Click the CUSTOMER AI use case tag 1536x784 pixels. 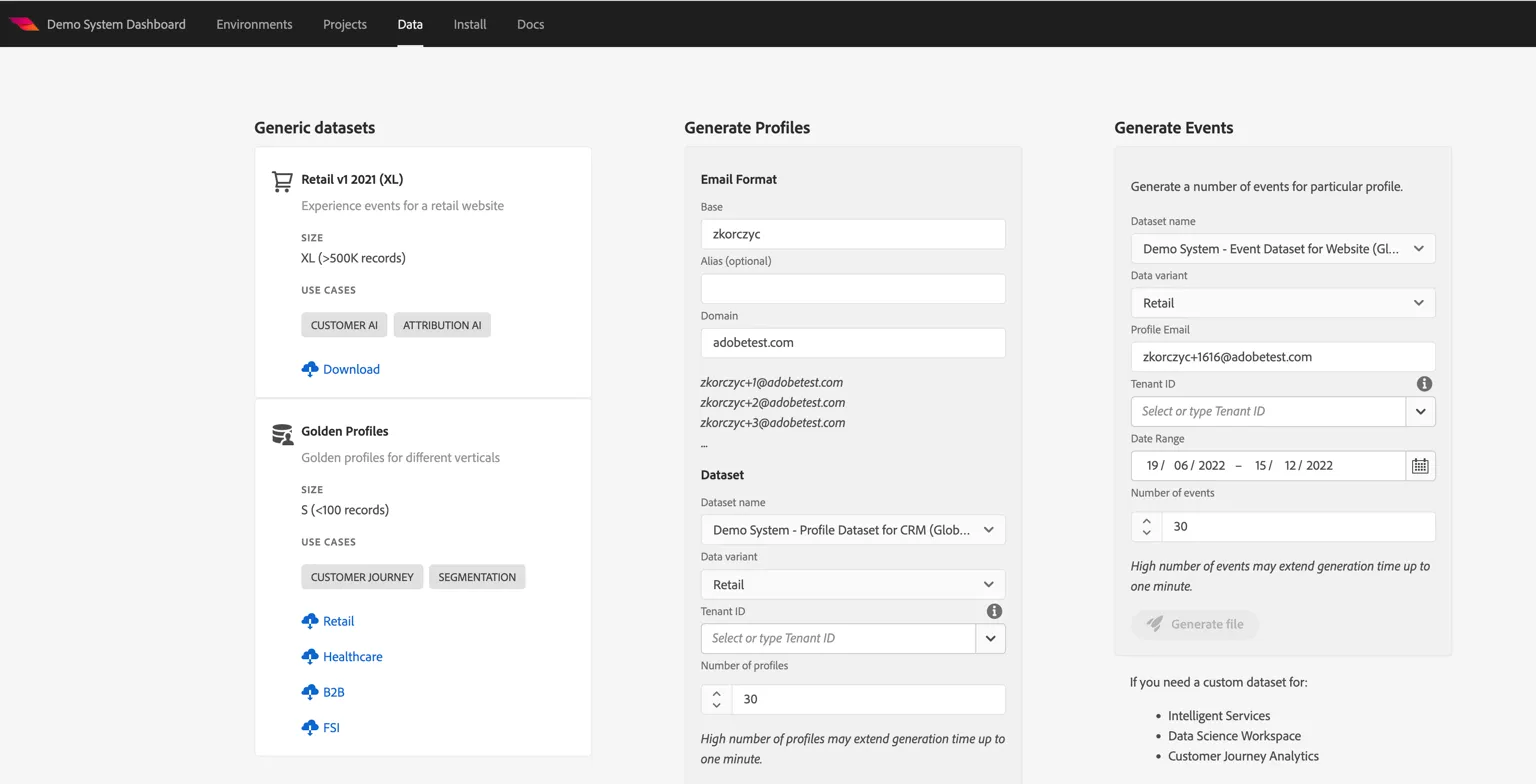344,325
